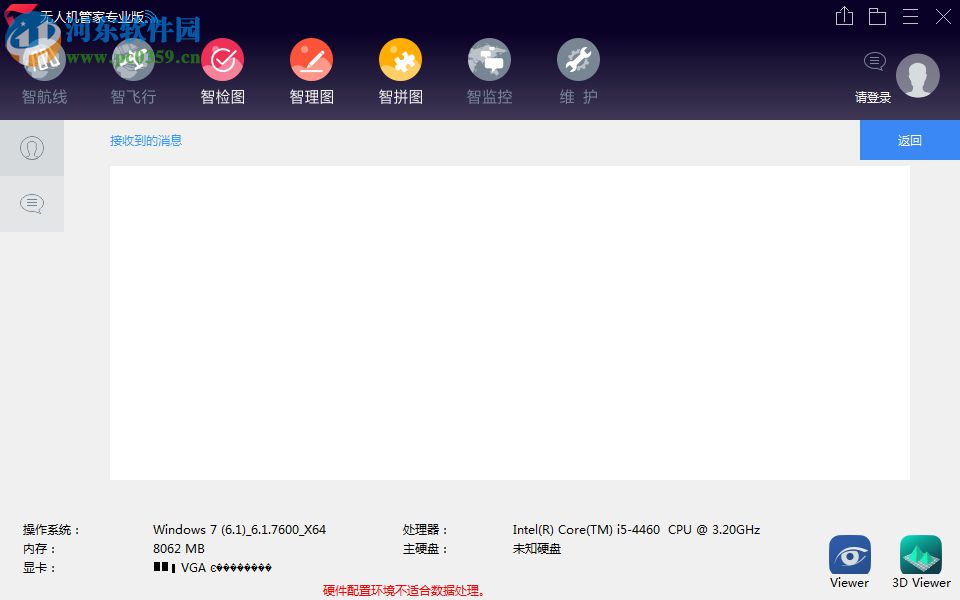This screenshot has height=600, width=960.
Task: Open the 智飞行 flight module
Action: pyautogui.click(x=133, y=70)
